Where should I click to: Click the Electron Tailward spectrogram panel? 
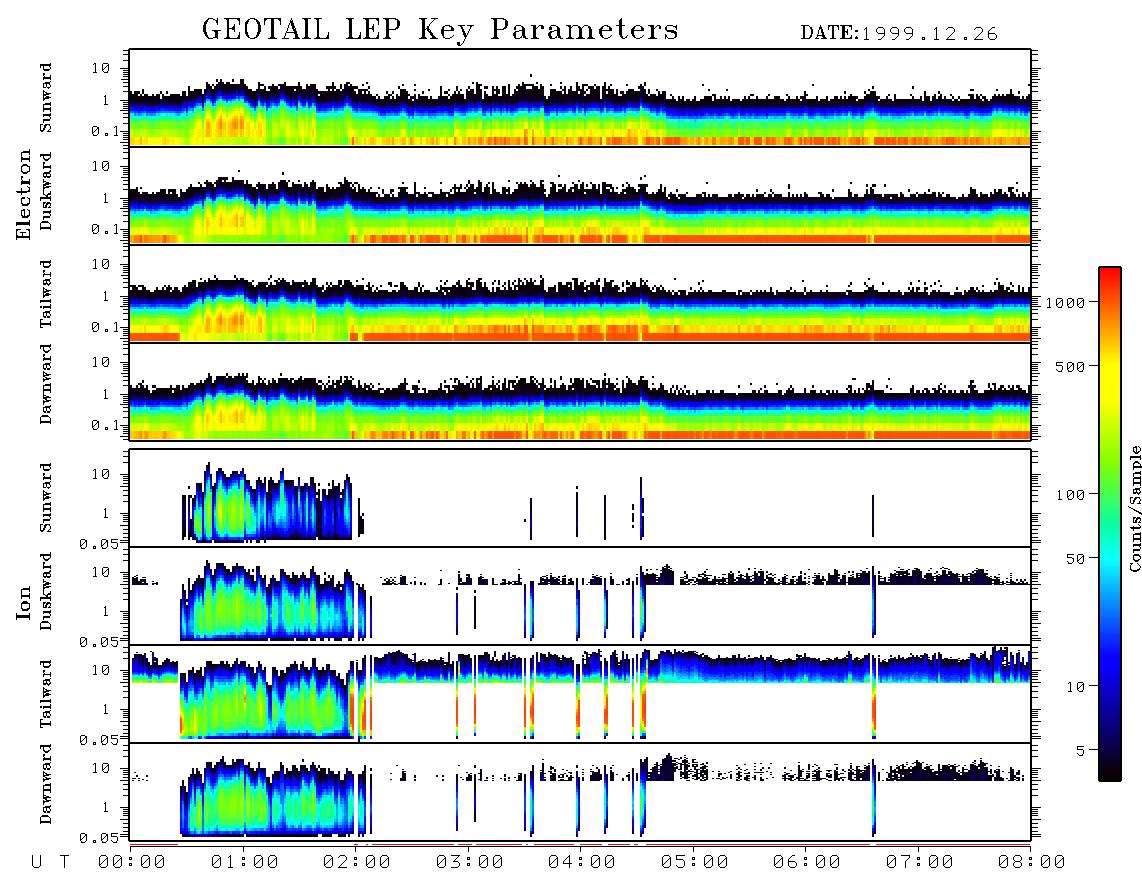pyautogui.click(x=580, y=294)
